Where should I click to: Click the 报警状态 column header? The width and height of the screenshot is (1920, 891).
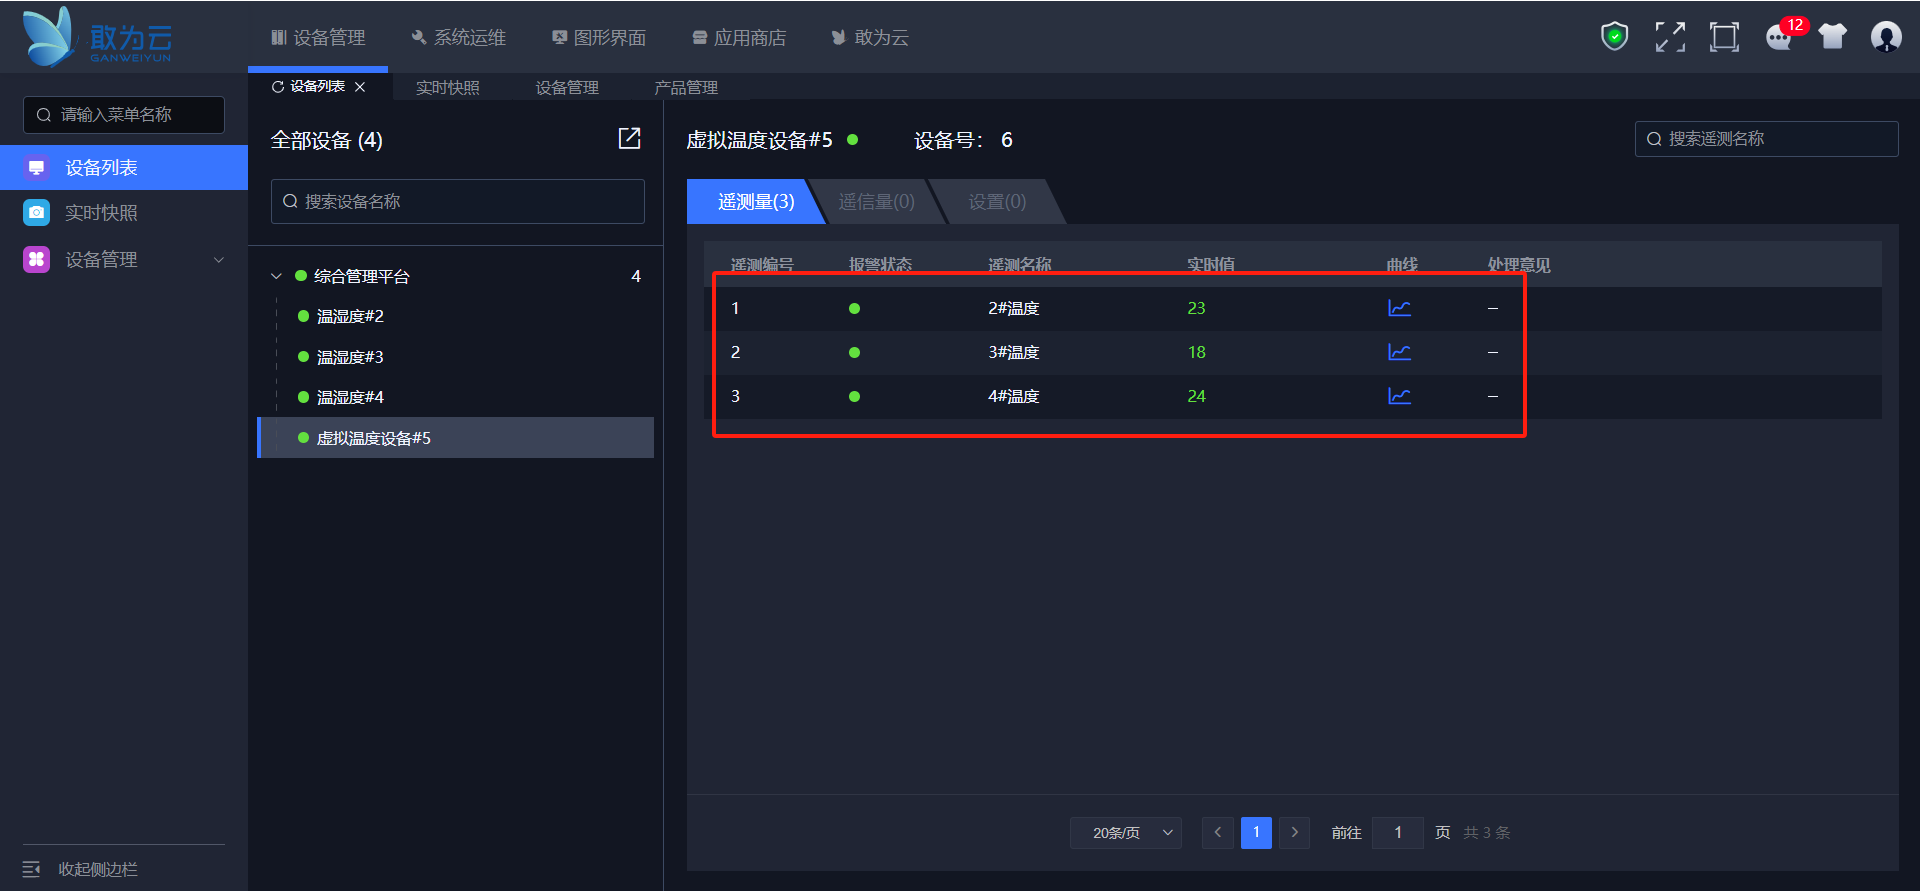point(880,265)
